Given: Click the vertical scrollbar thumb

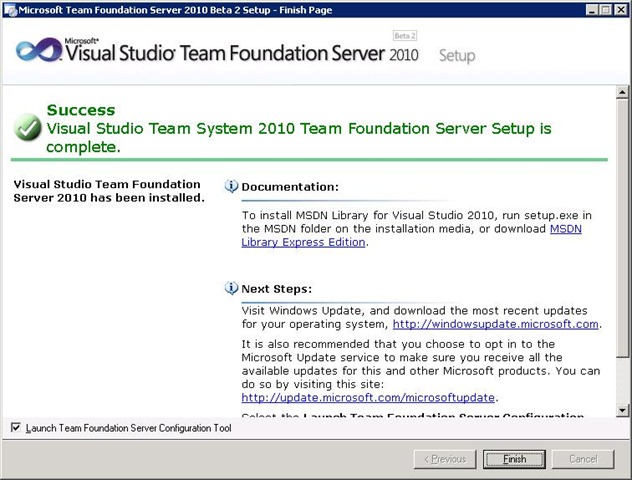Looking at the screenshot, I should click(x=622, y=228).
